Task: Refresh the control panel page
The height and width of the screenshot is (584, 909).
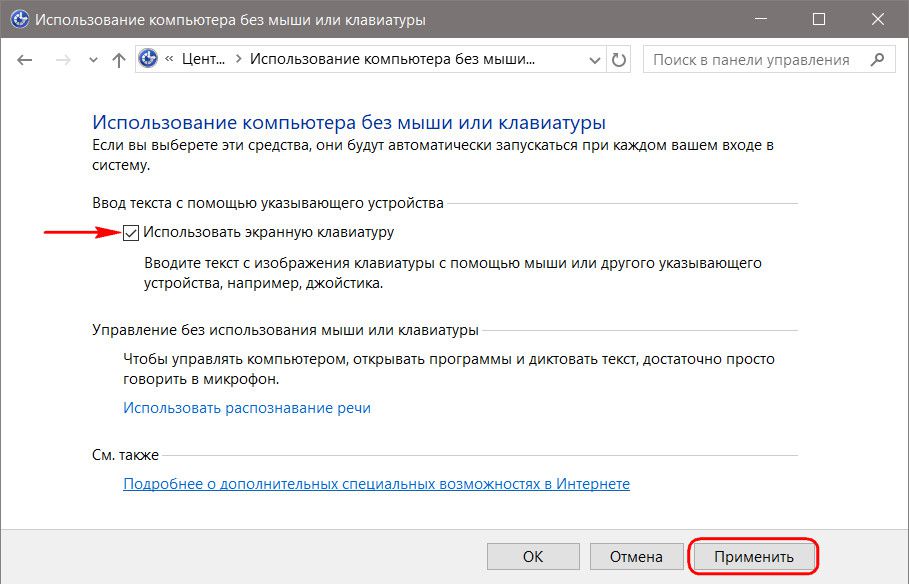Action: [x=619, y=60]
